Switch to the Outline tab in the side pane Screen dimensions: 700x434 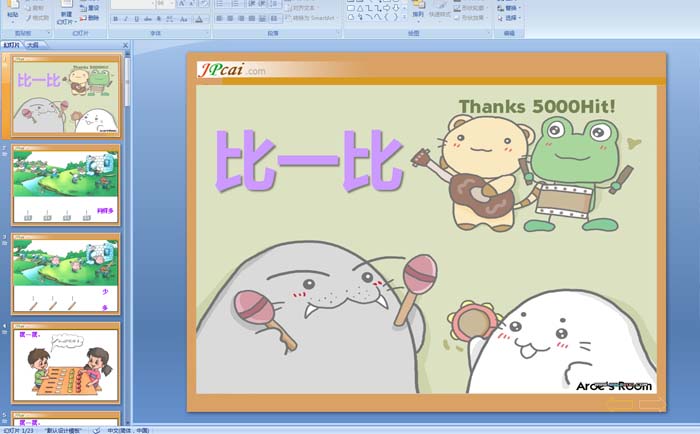pyautogui.click(x=33, y=45)
